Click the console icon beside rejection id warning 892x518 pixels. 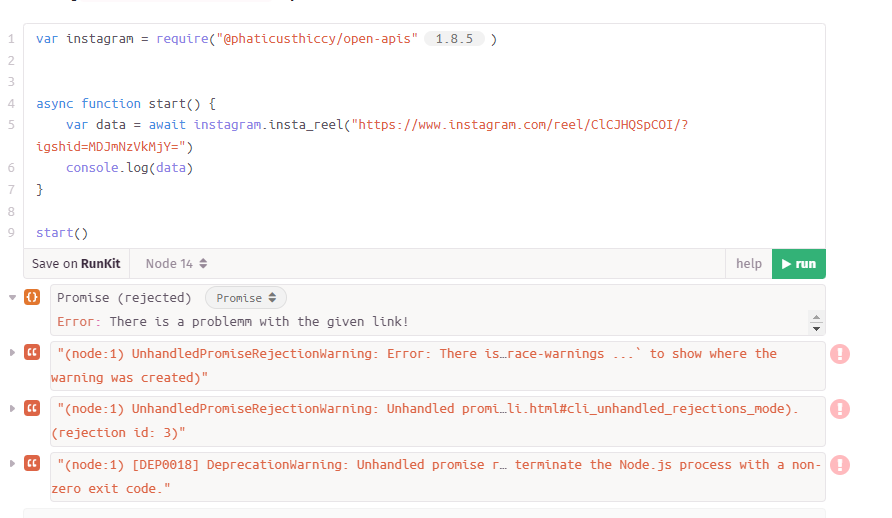click(32, 408)
